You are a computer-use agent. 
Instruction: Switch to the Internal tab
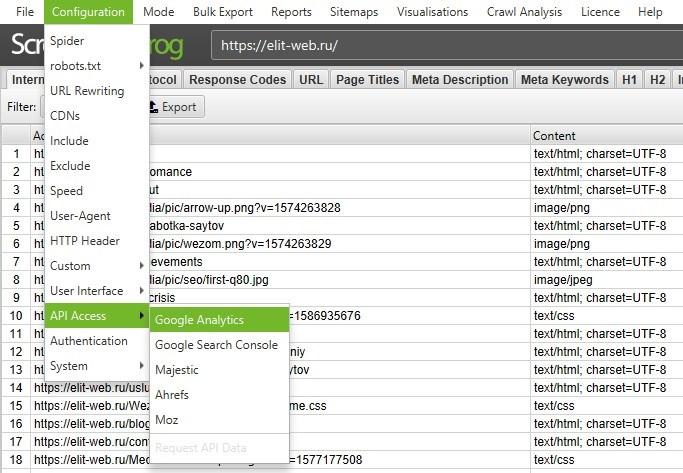26,80
